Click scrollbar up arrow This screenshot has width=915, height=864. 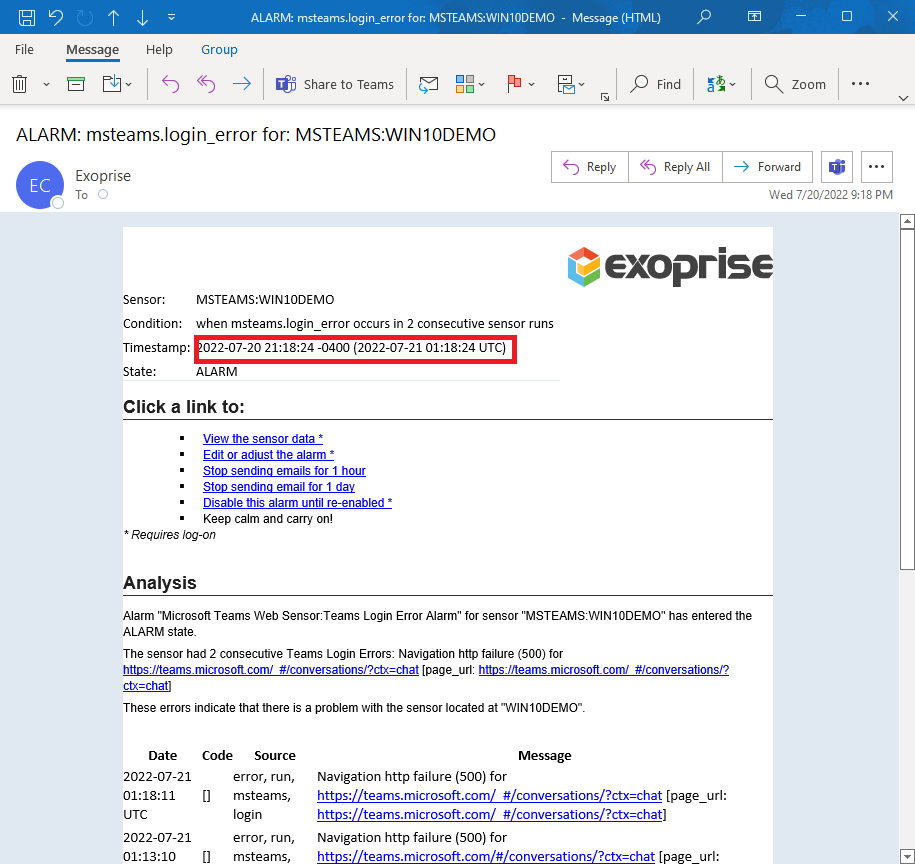pyautogui.click(x=907, y=222)
